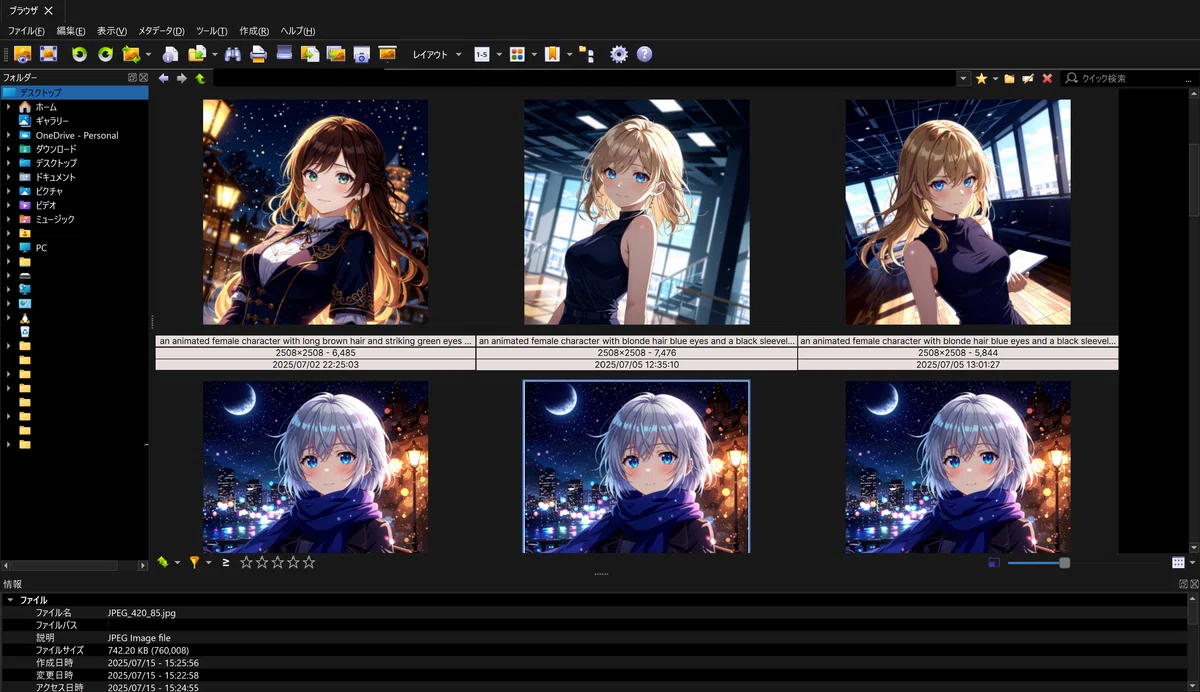Open the ヘルプ(H) menu

[297, 31]
